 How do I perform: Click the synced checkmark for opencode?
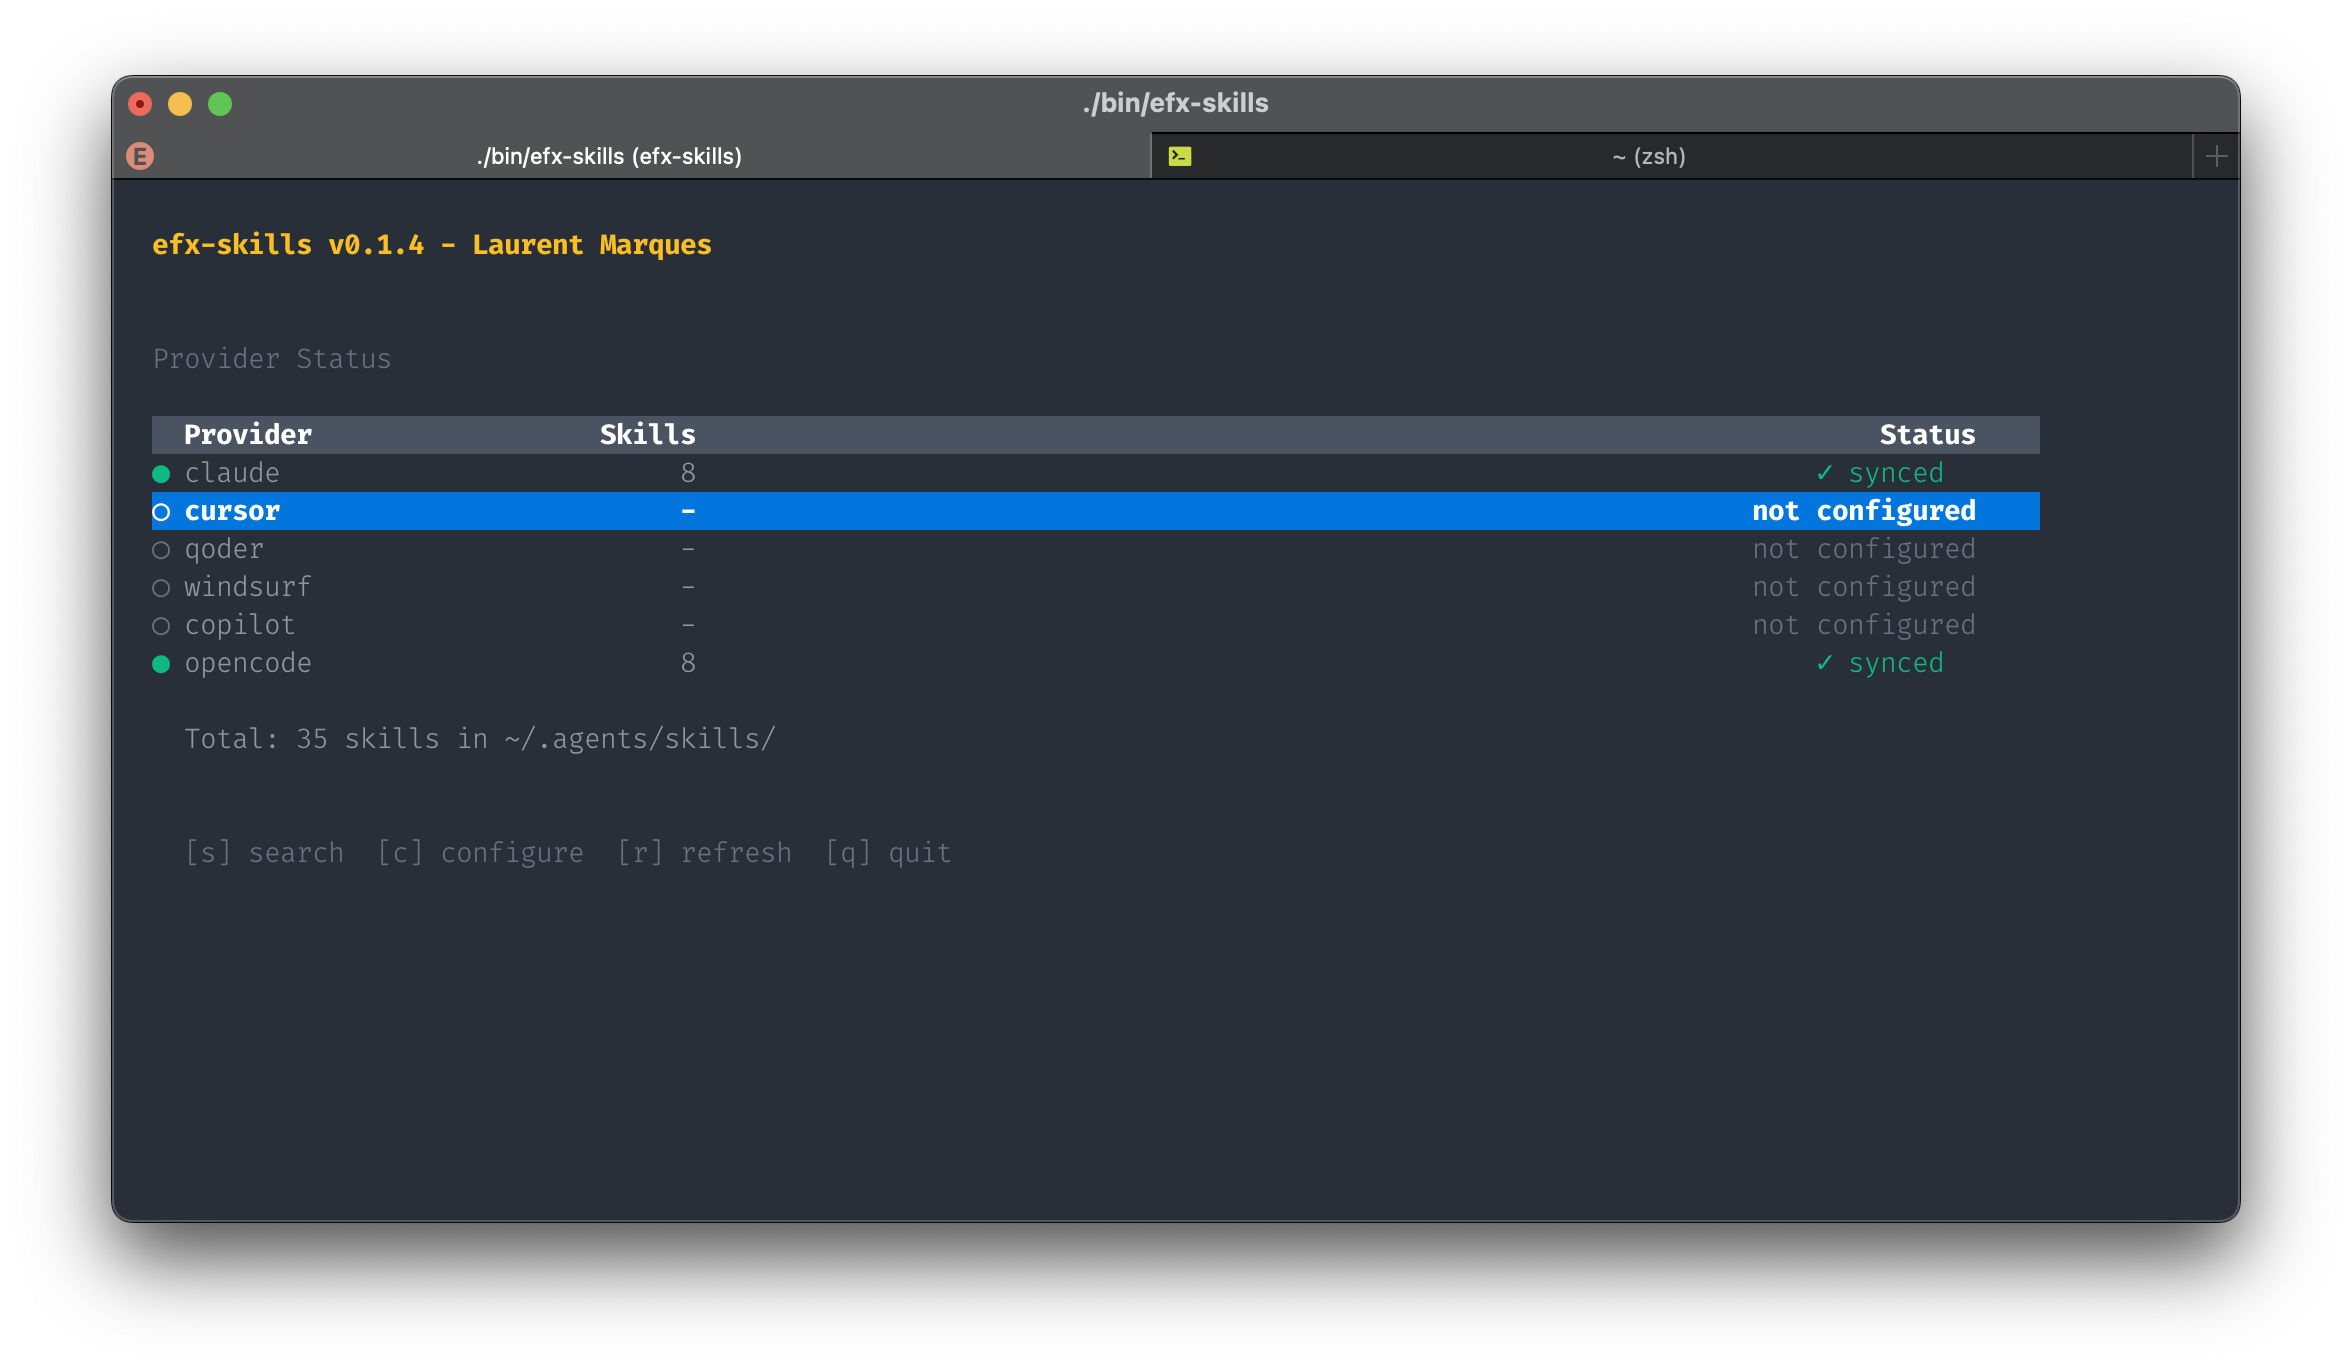click(x=1825, y=662)
